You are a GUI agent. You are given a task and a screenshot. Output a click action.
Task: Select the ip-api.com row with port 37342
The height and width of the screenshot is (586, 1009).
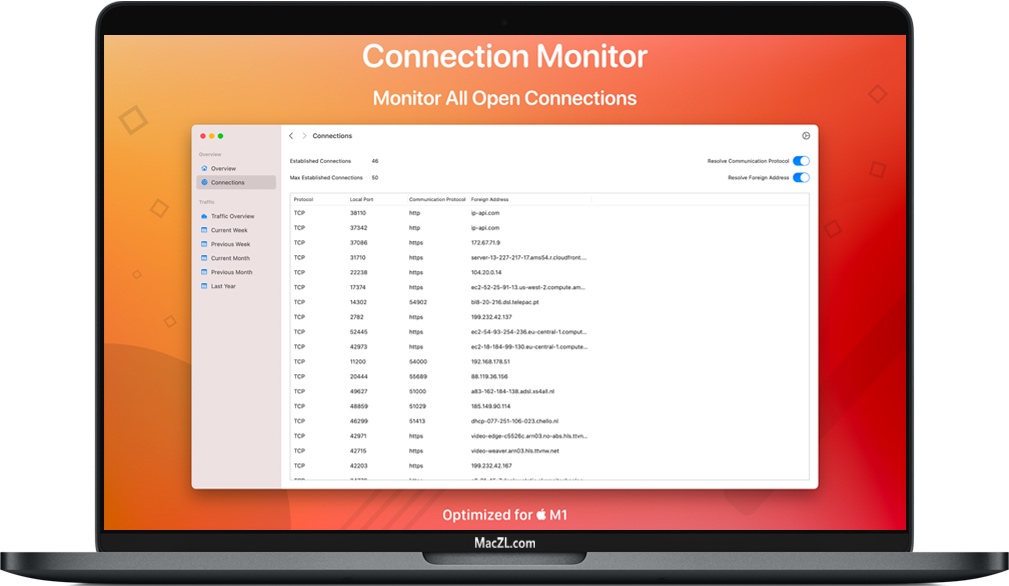point(550,228)
